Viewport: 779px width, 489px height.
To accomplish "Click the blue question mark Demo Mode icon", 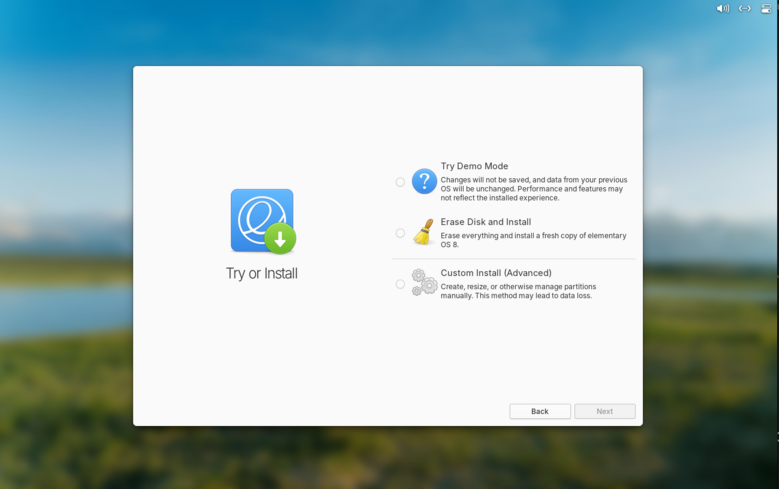I will pyautogui.click(x=424, y=181).
